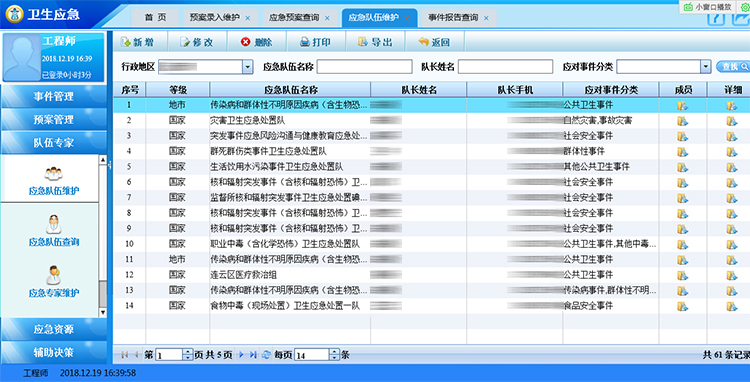Close the 事件报告查询 tab
The width and height of the screenshot is (750, 382).
486,18
